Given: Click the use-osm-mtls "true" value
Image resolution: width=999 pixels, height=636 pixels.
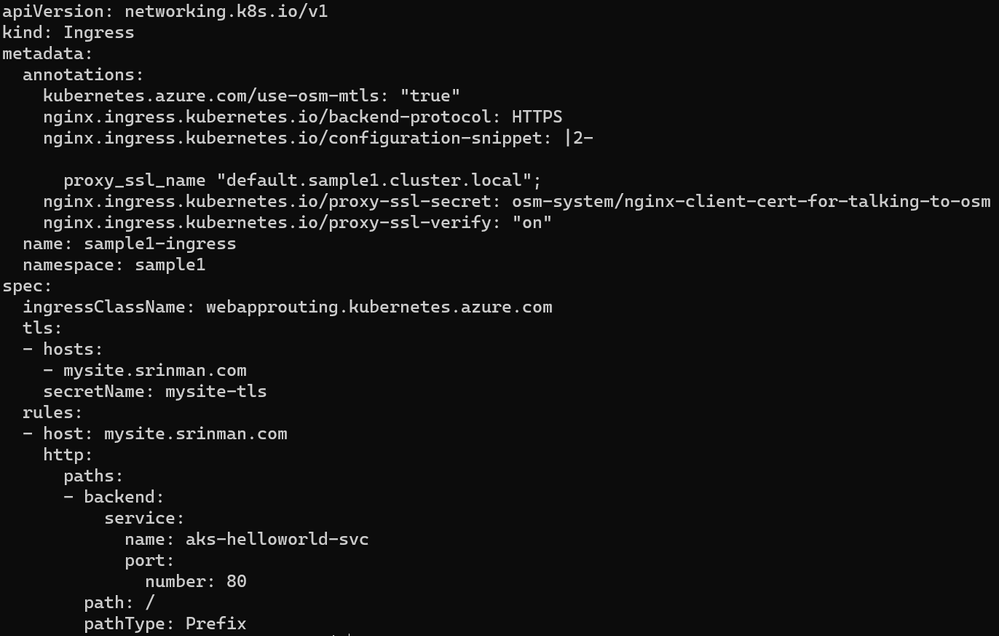Looking at the screenshot, I should pos(430,96).
